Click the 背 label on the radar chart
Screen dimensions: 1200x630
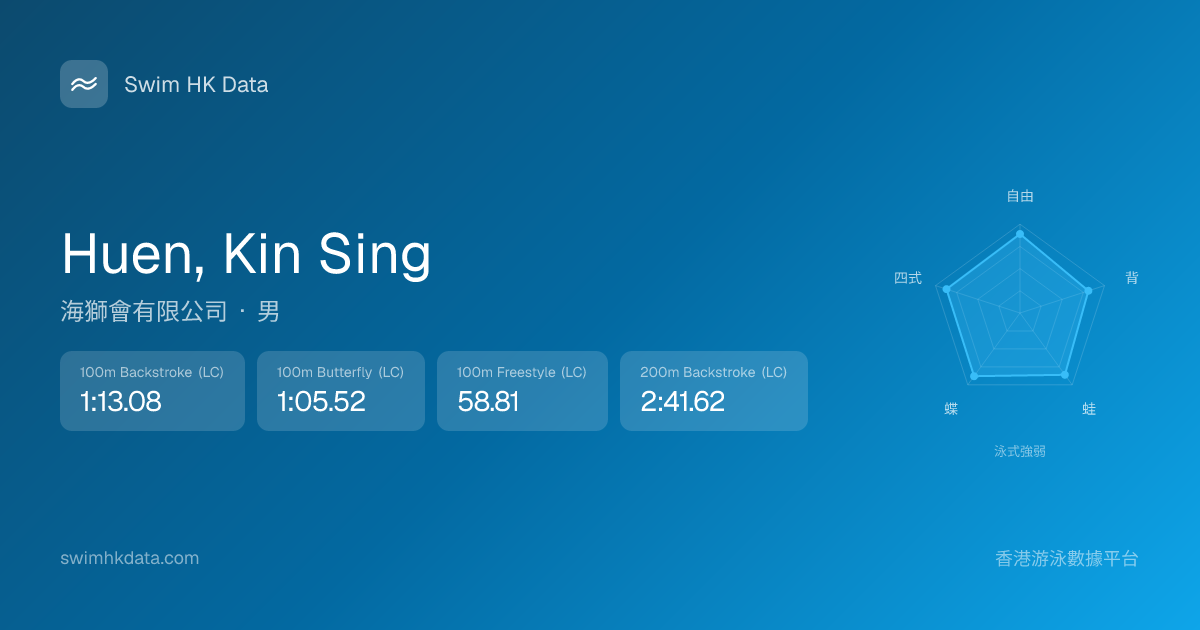click(1132, 278)
